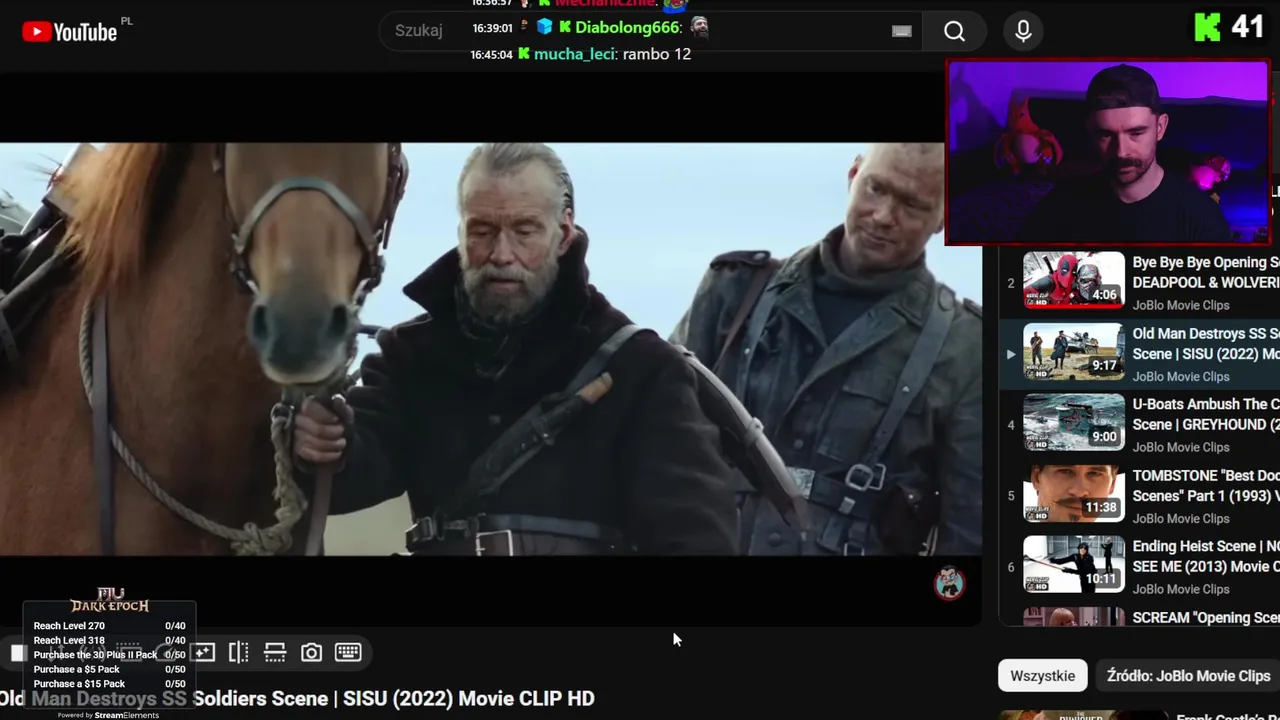Viewport: 1280px width, 720px height.
Task: Open JoBlo Movie Clips under Deadpool video
Action: (x=1181, y=305)
